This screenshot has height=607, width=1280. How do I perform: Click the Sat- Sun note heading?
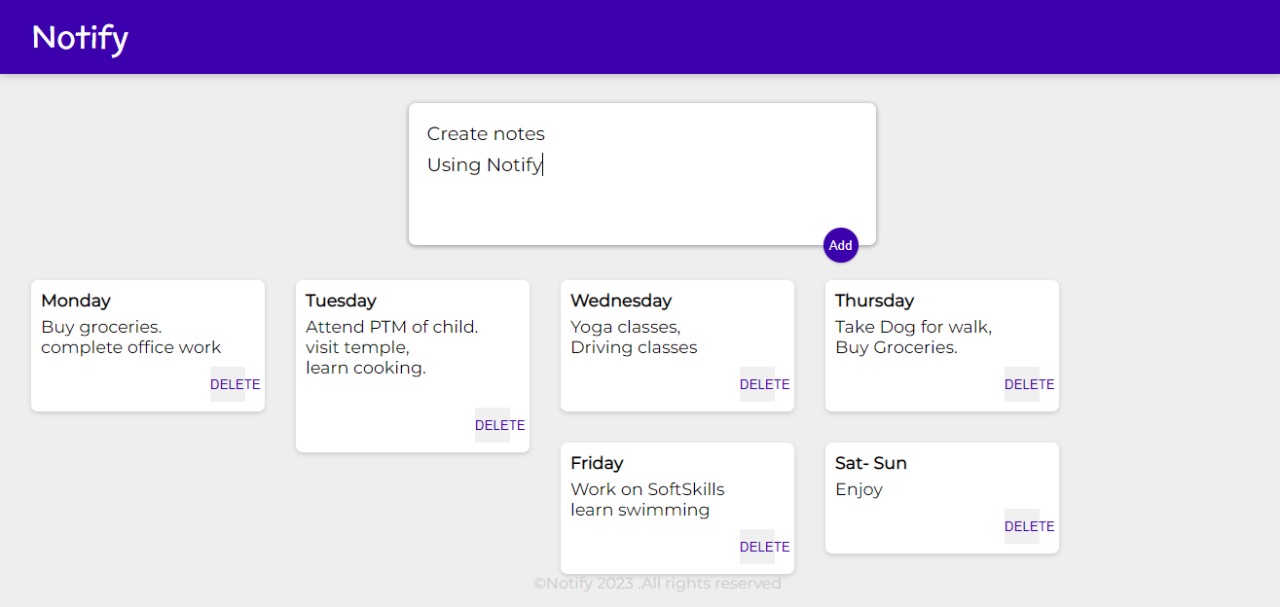pyautogui.click(x=871, y=463)
